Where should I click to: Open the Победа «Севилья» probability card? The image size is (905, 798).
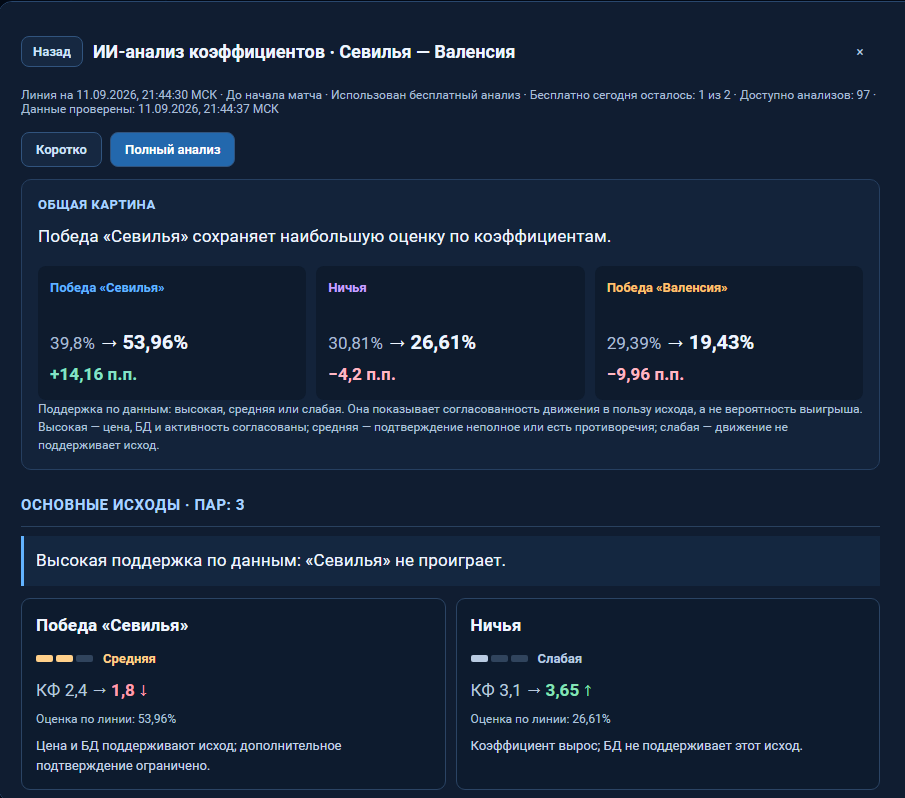[172, 332]
